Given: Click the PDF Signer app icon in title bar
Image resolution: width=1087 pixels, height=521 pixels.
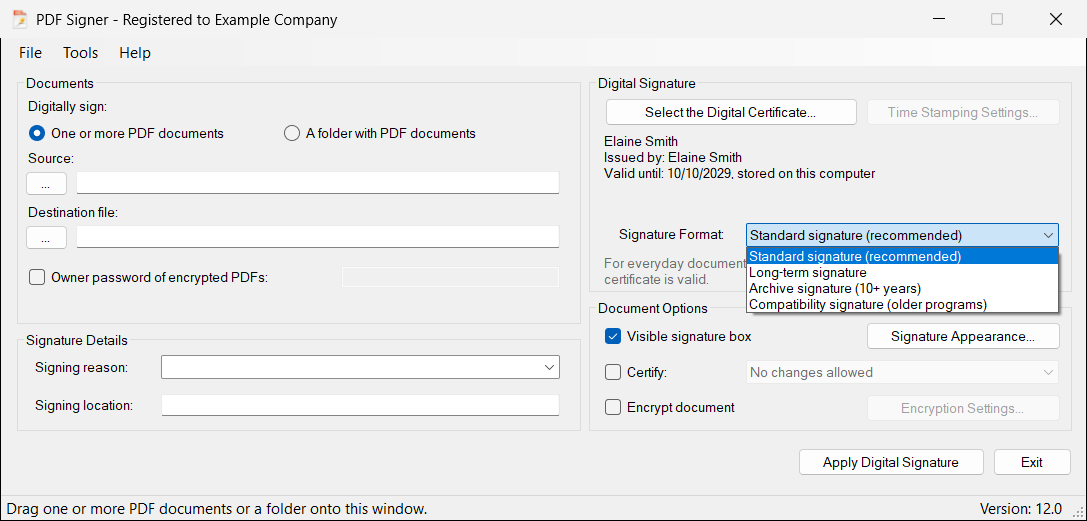Looking at the screenshot, I should tap(19, 19).
